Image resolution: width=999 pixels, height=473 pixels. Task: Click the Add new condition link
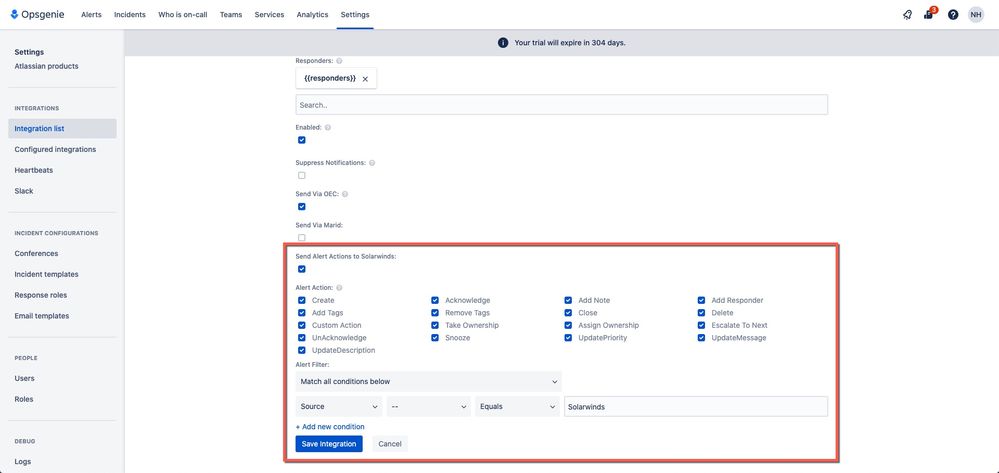coord(330,426)
